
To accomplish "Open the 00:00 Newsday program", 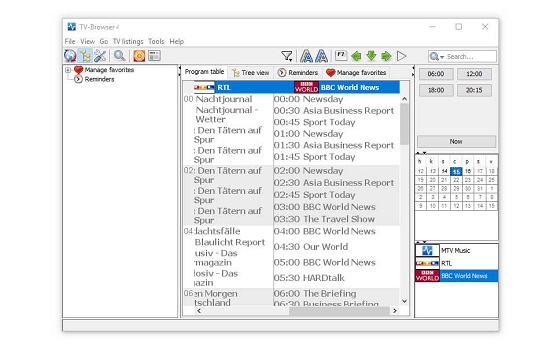I will pos(308,99).
